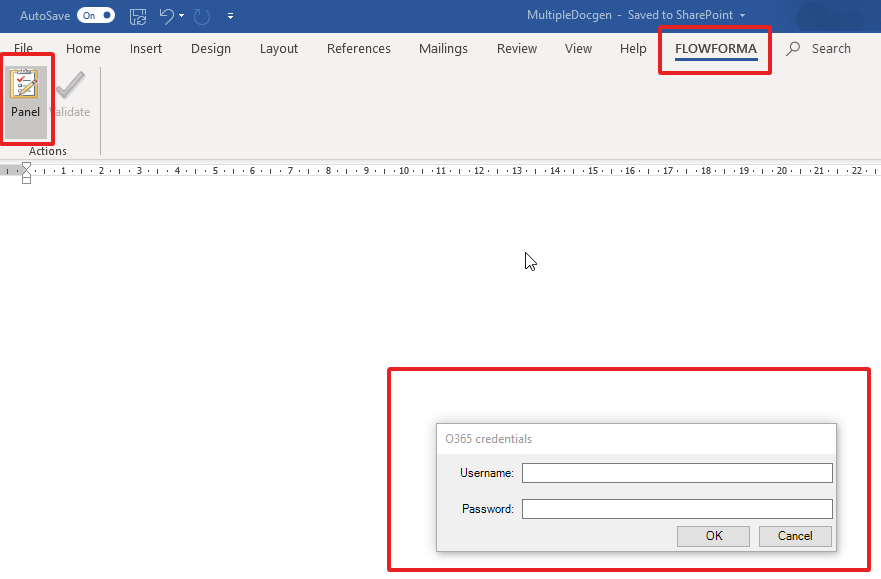The image size is (881, 579).
Task: Expand the Saved to SharePoint dropdown arrow
Action: pyautogui.click(x=742, y=16)
